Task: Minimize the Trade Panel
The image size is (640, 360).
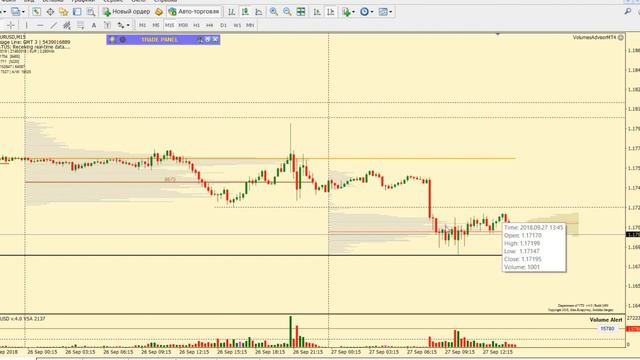Action: [208, 40]
